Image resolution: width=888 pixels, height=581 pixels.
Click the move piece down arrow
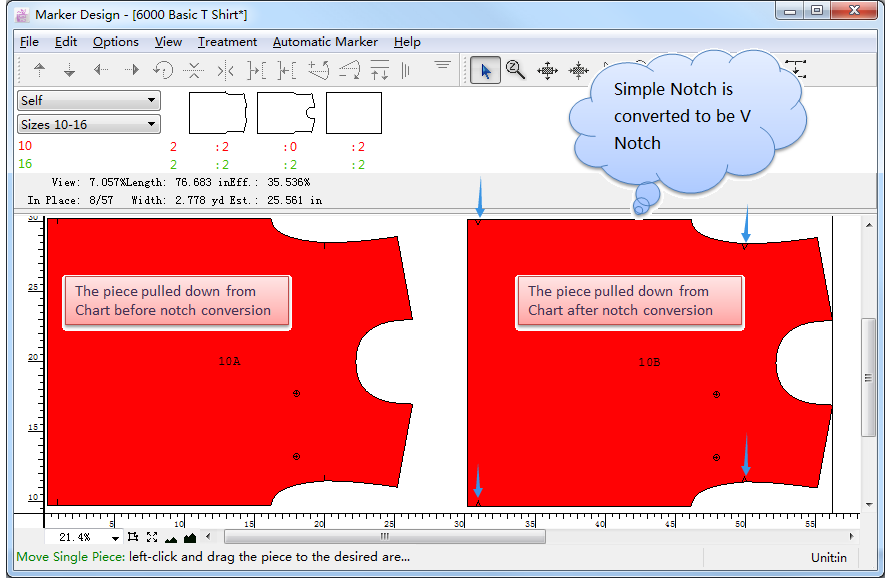click(70, 70)
